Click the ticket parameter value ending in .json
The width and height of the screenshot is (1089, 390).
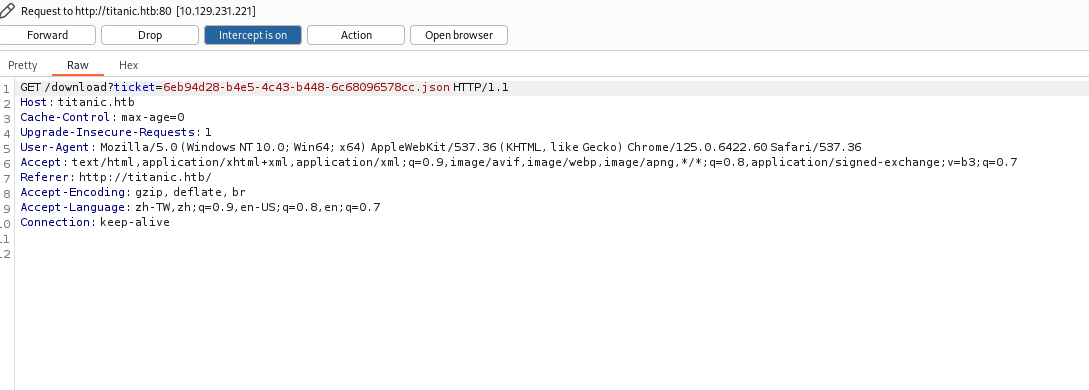pyautogui.click(x=306, y=87)
